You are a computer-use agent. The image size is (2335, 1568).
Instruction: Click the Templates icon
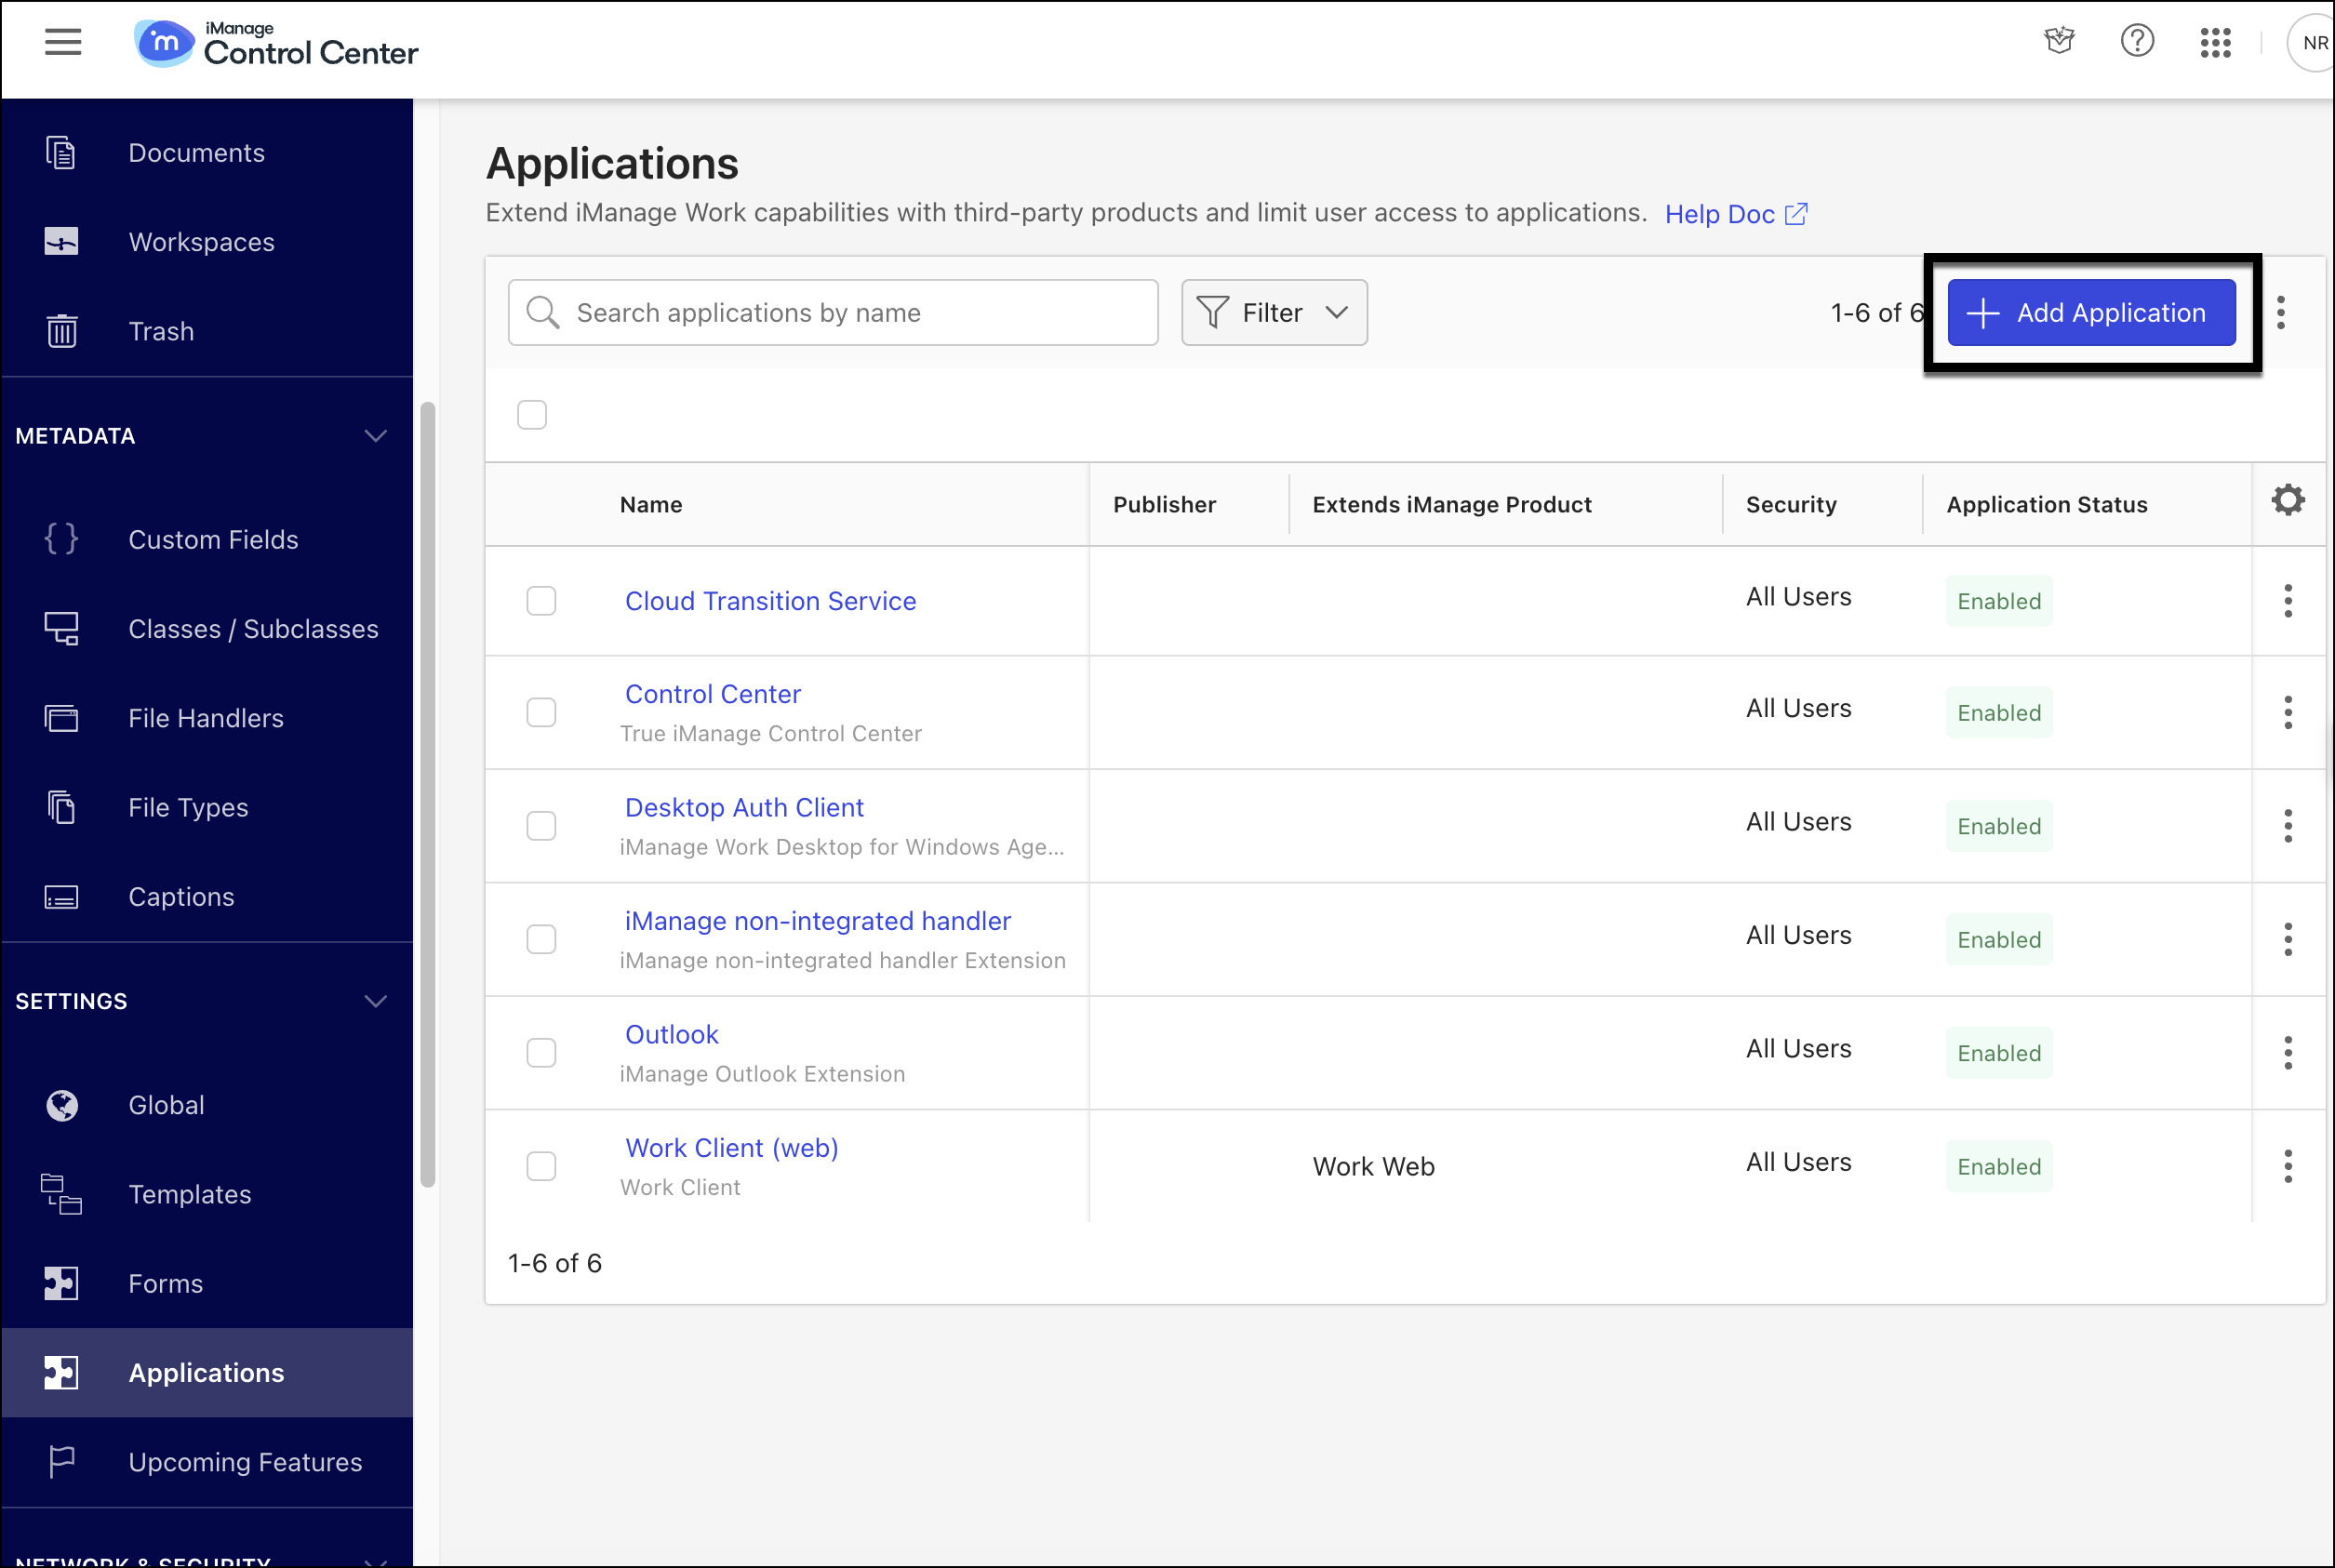61,1194
